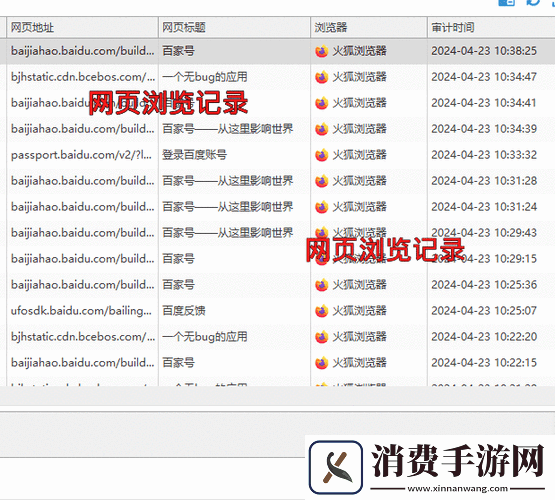Click Firefox icon in the 10:33:32 row
Screen dimensions: 555x500
pyautogui.click(x=321, y=155)
